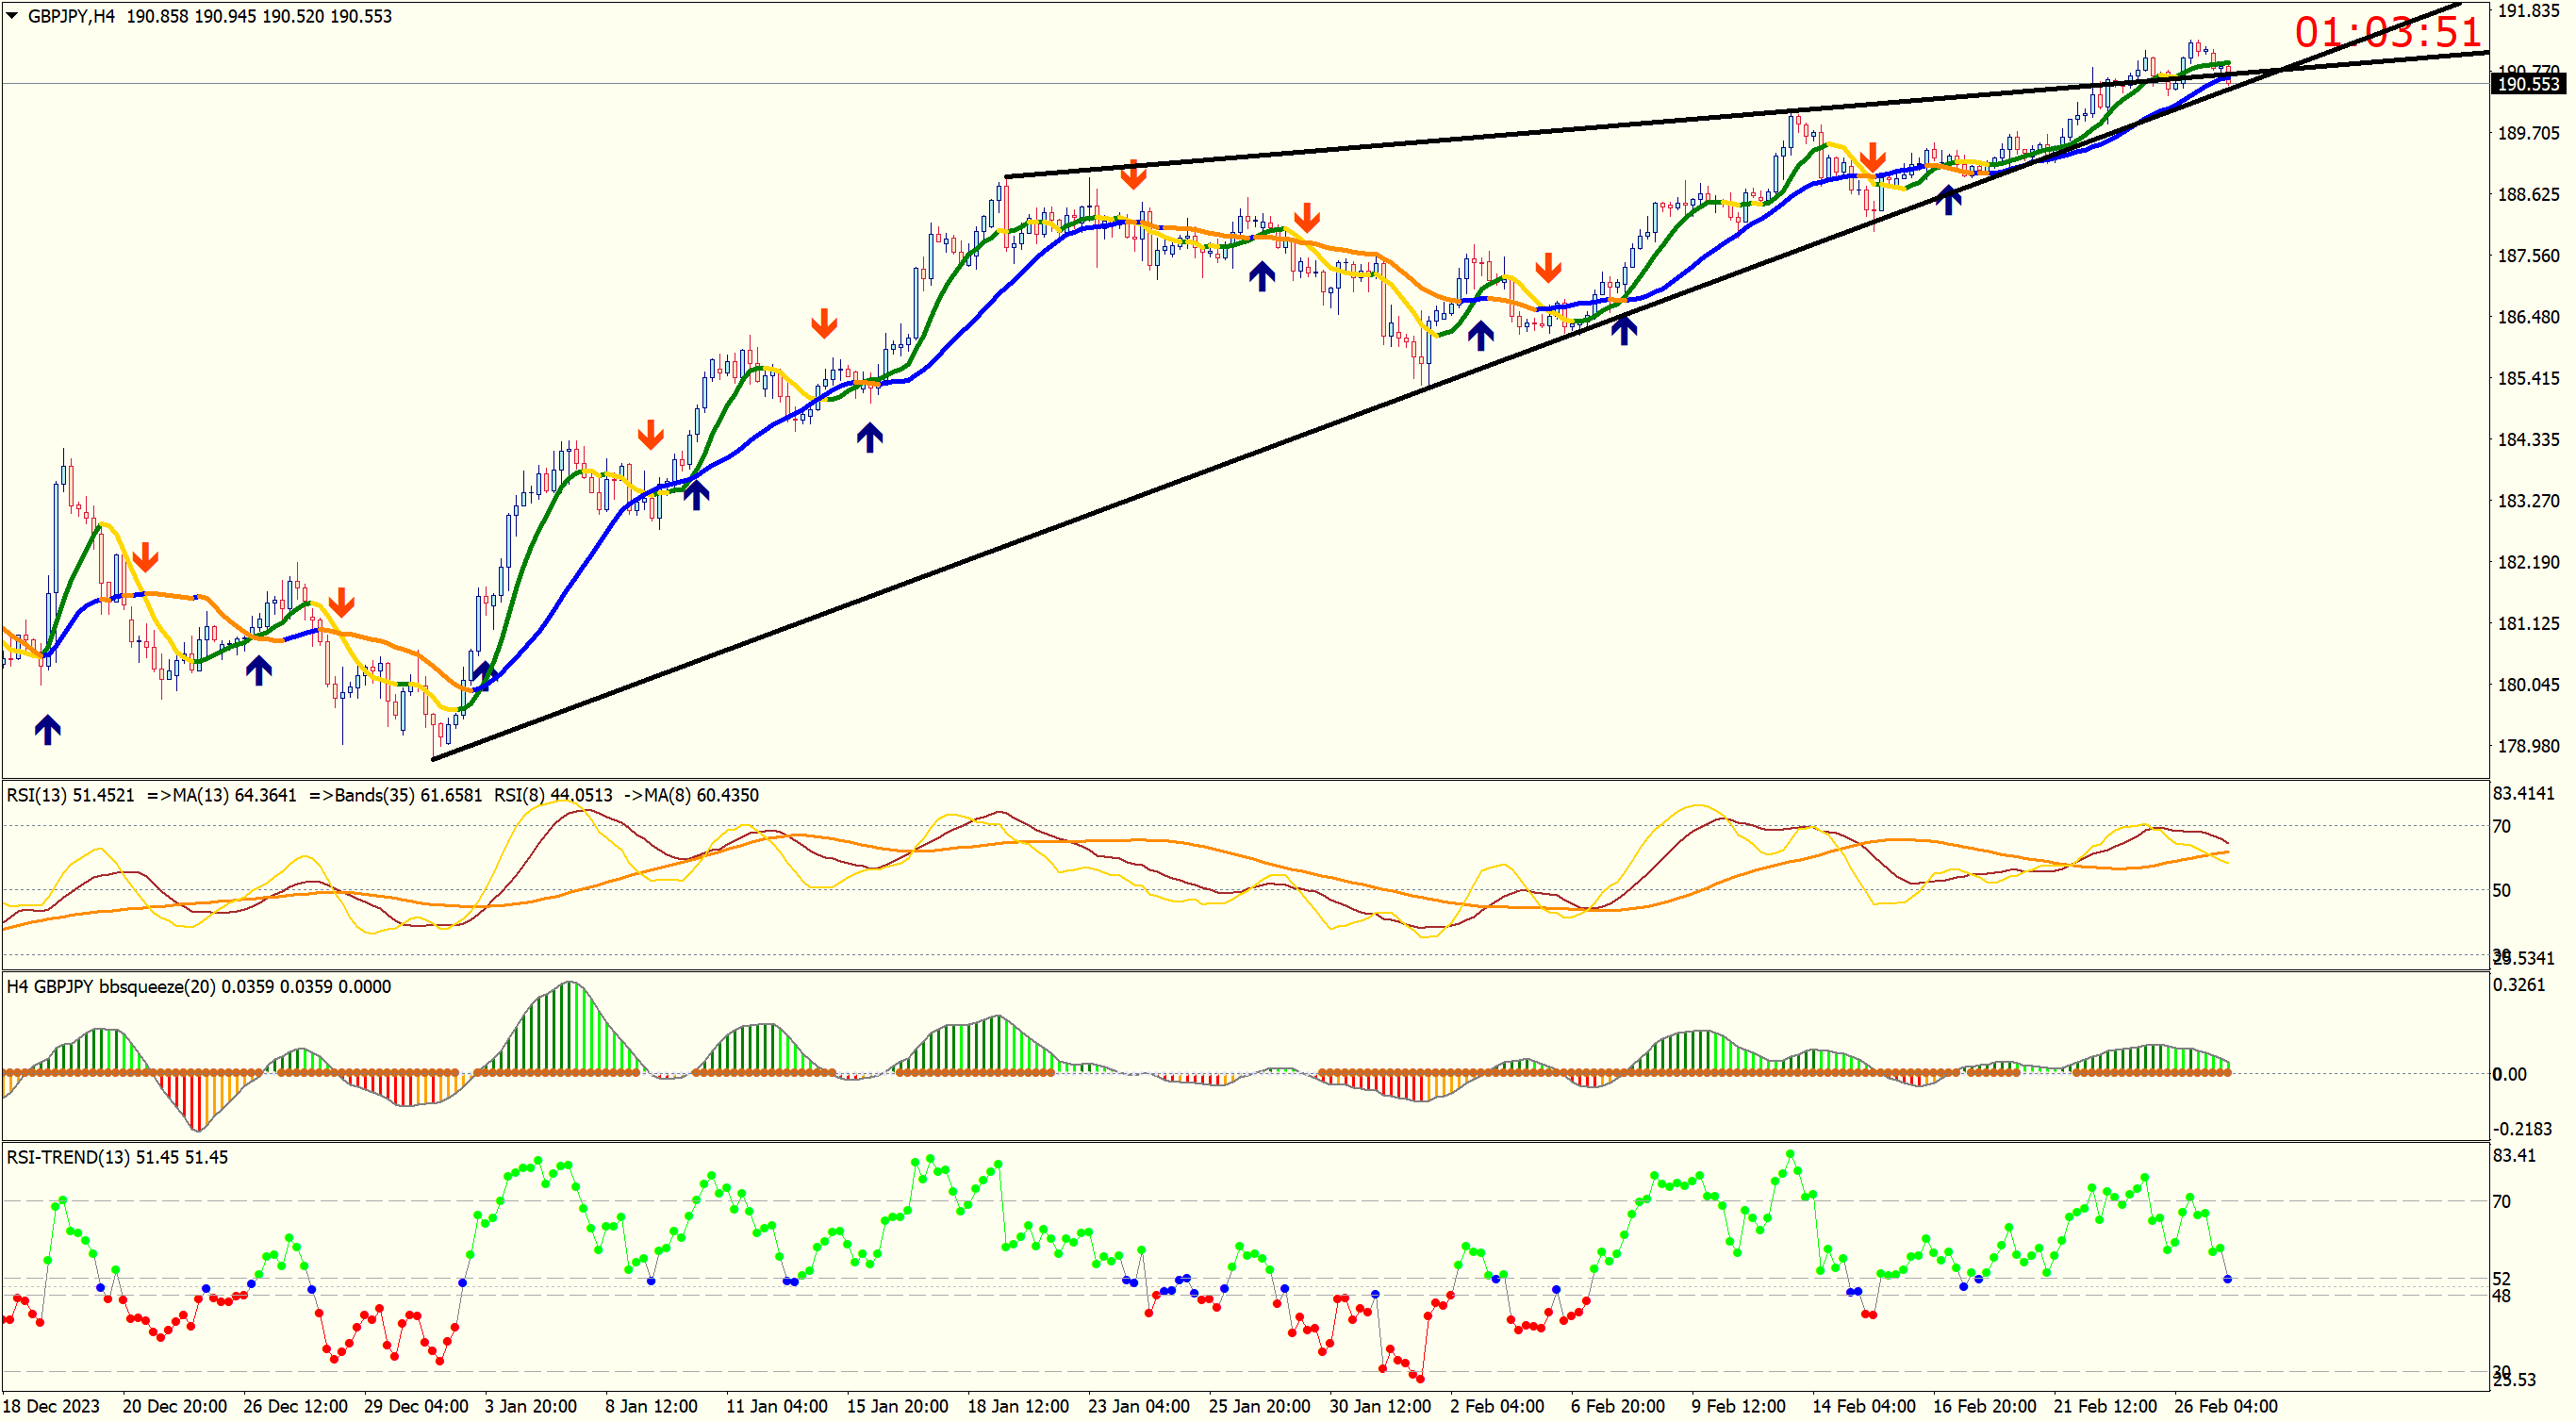
Task: Click the red down arrow above the 14 Feb candles
Action: click(x=1873, y=156)
